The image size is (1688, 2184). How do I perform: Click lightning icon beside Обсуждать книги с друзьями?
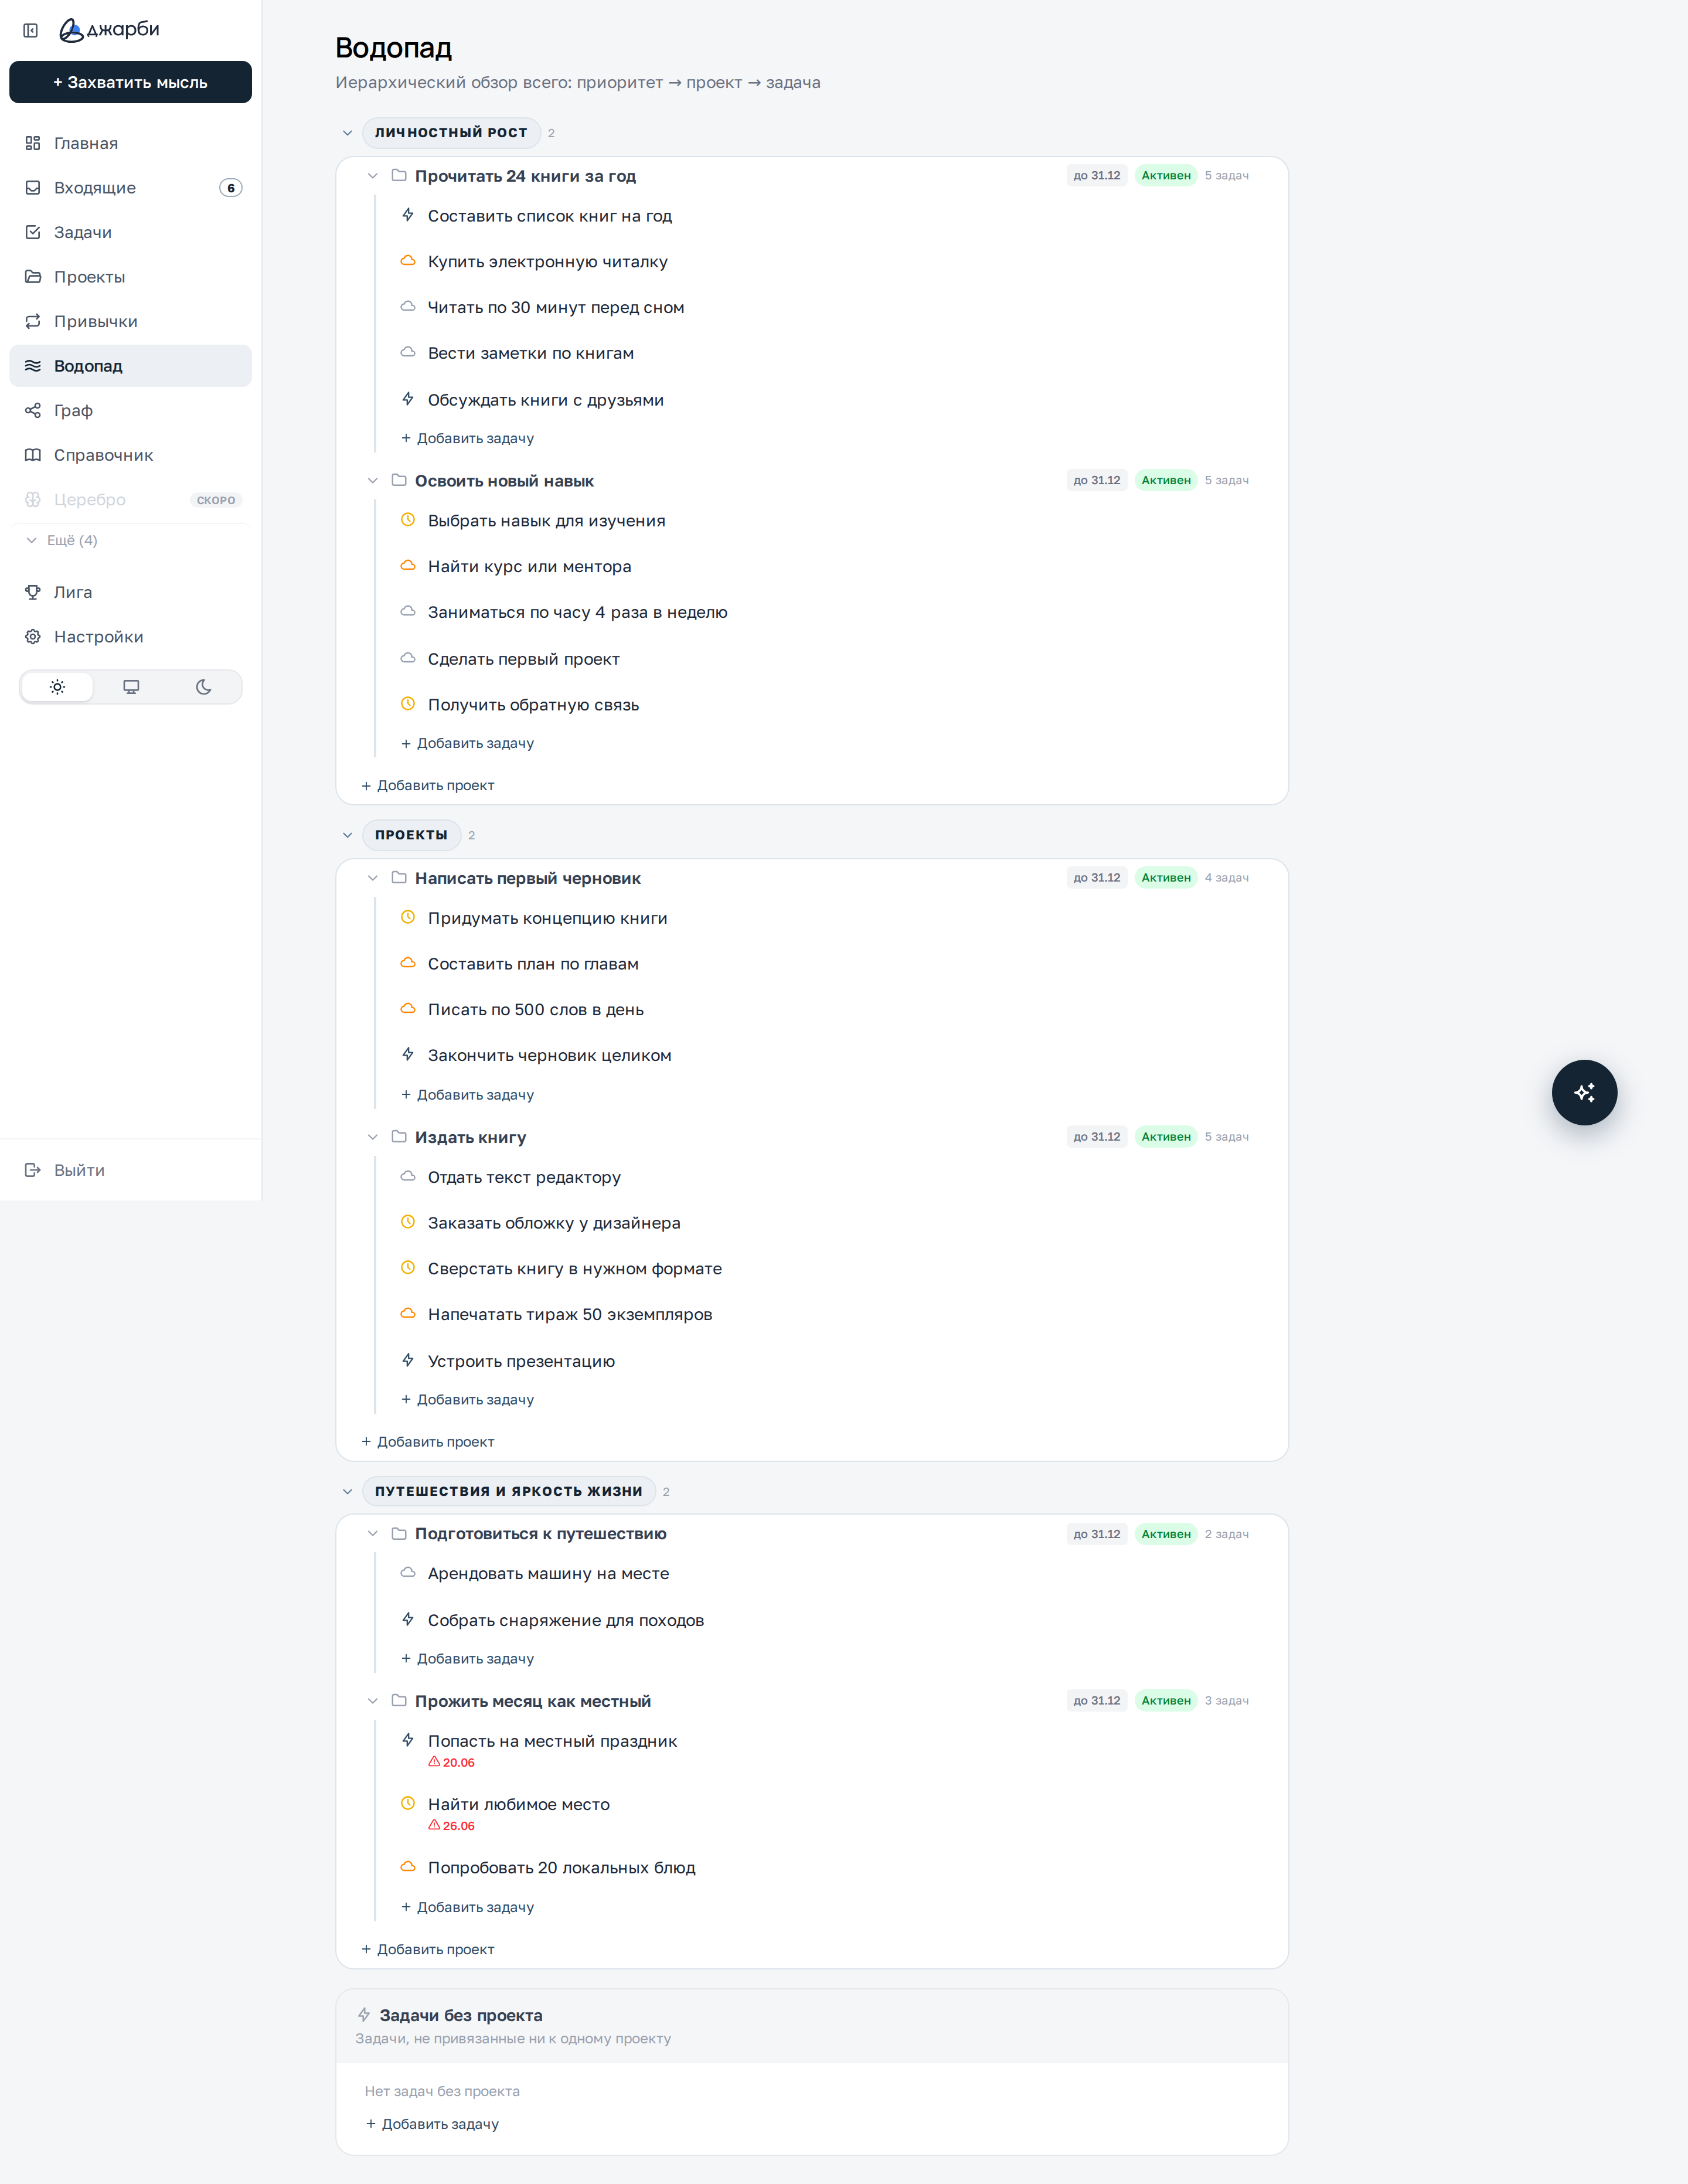pos(408,399)
